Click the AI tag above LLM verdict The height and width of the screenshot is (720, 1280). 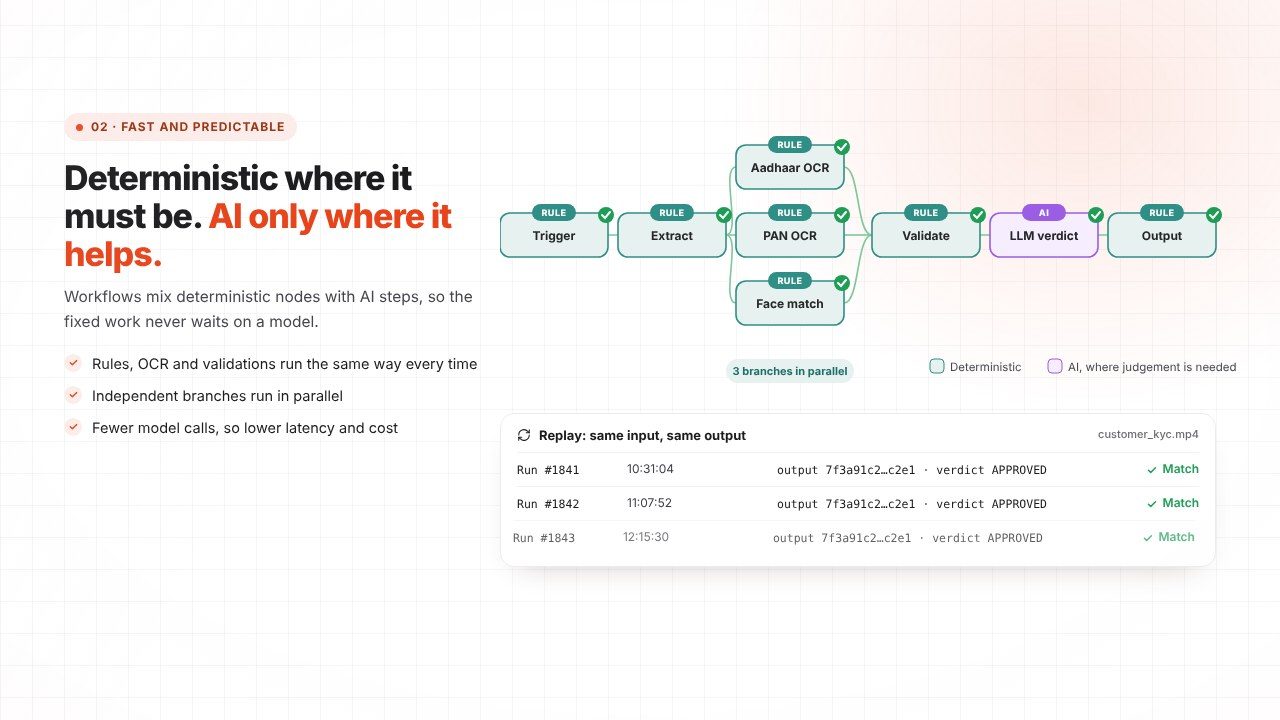(1044, 213)
